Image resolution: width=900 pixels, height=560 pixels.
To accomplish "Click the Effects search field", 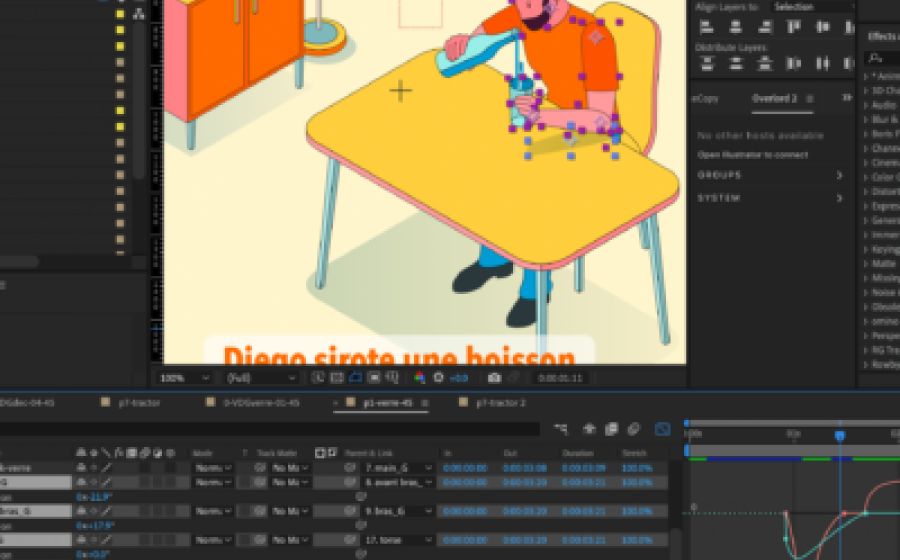I will pos(883,58).
